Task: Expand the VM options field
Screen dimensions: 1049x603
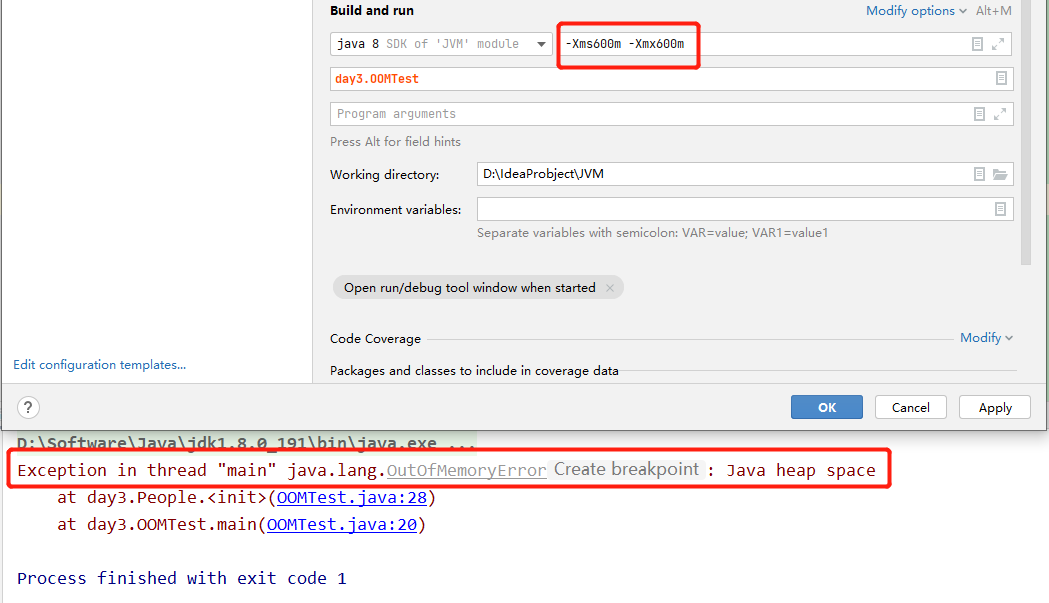Action: click(x=998, y=44)
